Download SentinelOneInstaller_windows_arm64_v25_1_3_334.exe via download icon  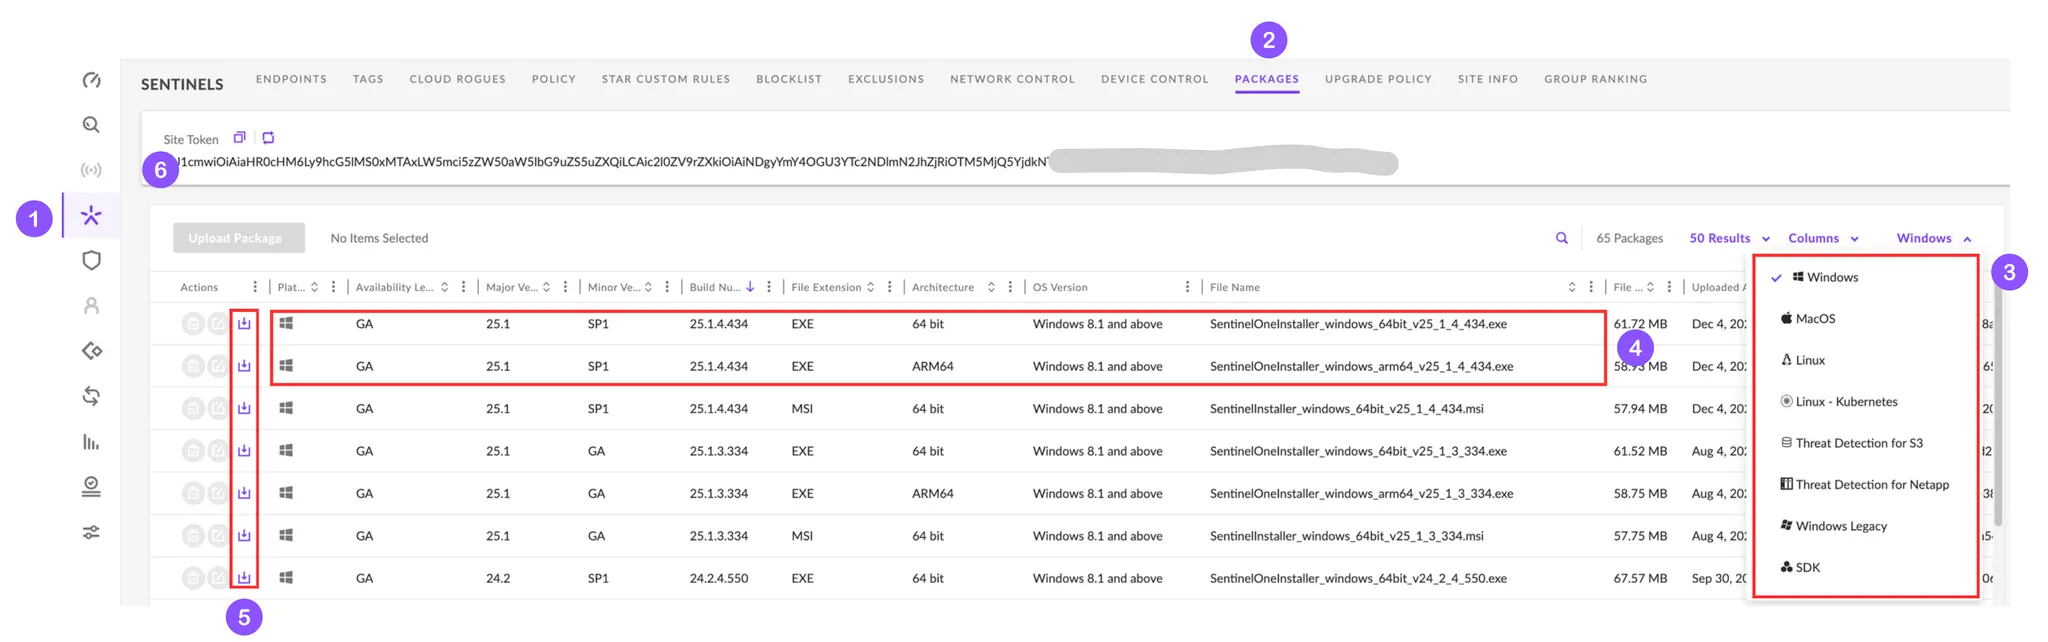pos(244,493)
